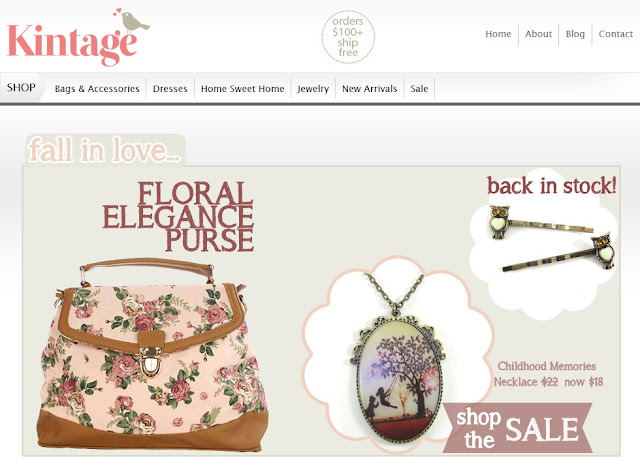This screenshot has width=640, height=466.
Task: Open the Sale category menu item
Action: coord(419,89)
